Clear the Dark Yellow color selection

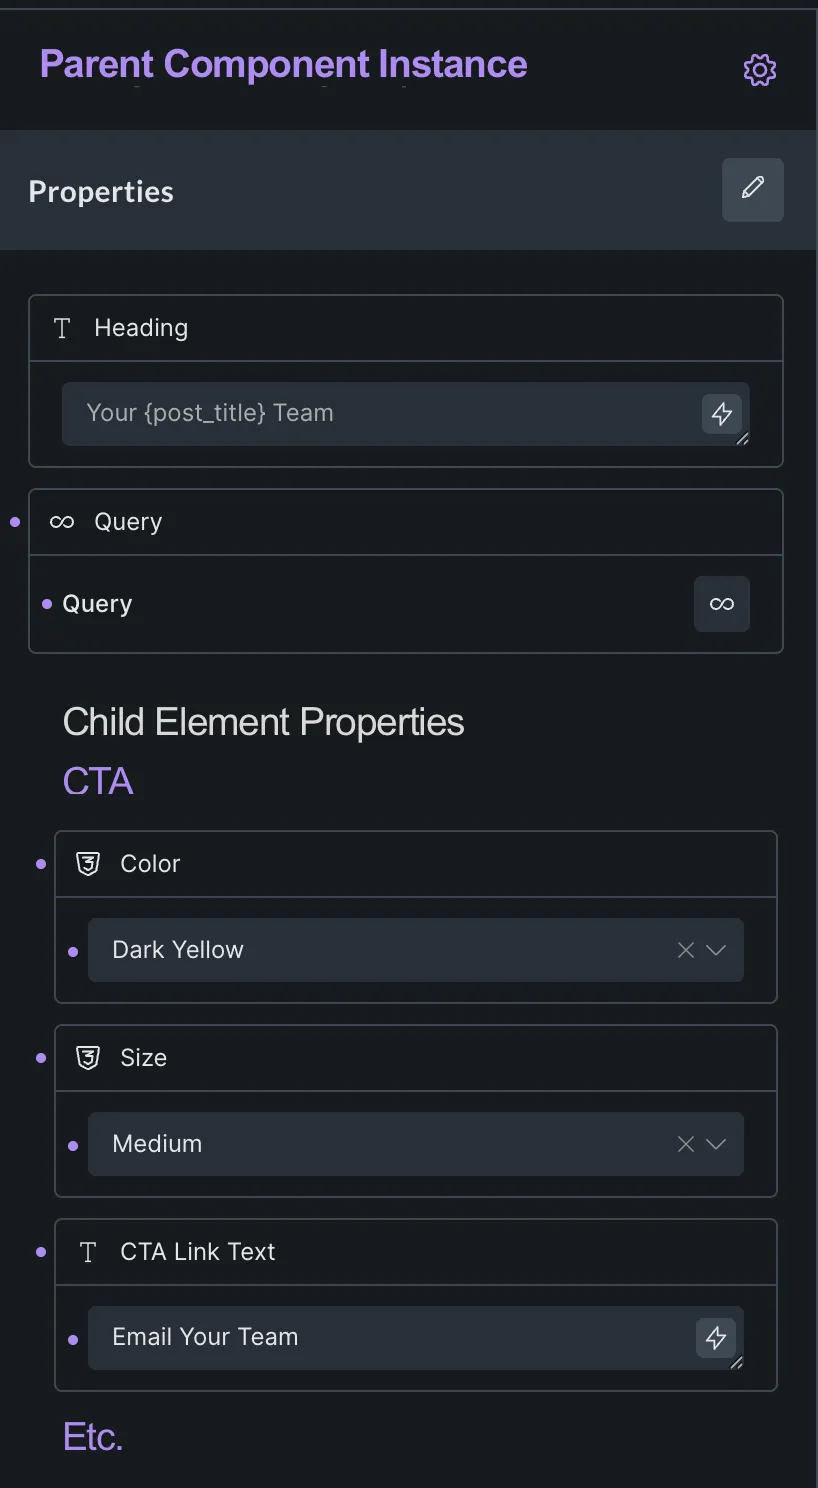coord(686,950)
